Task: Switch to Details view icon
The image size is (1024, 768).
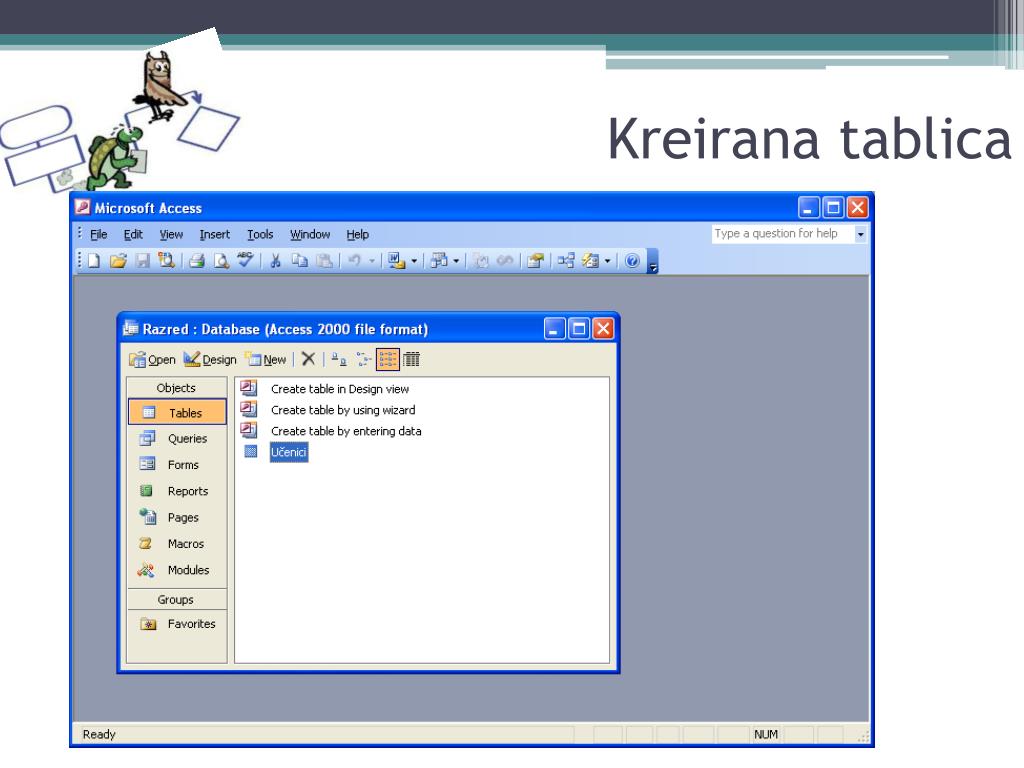Action: [x=411, y=359]
